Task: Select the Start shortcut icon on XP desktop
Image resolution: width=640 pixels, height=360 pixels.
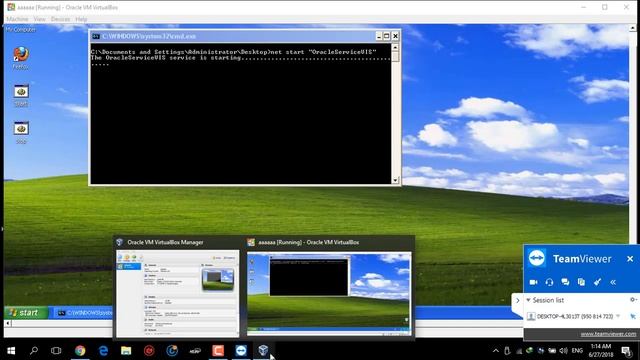Action: (21, 91)
